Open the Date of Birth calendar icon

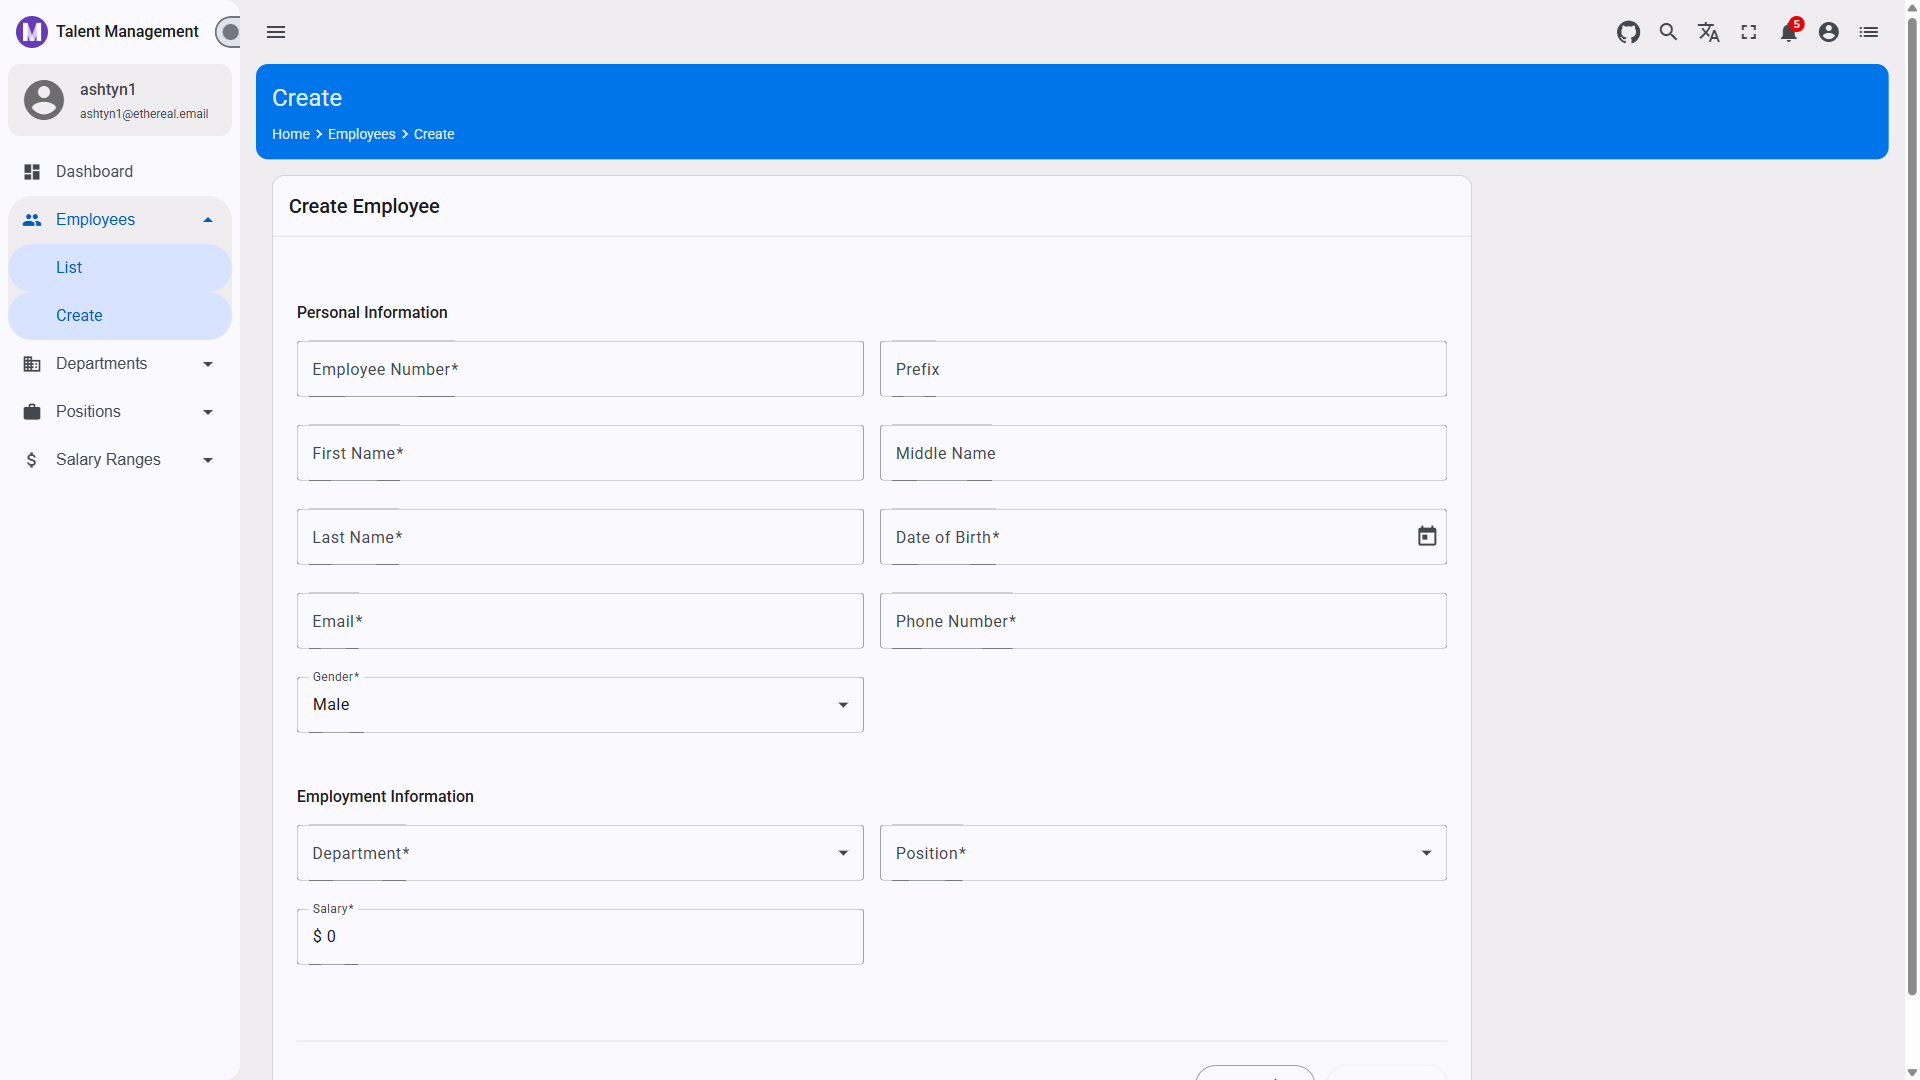point(1426,536)
